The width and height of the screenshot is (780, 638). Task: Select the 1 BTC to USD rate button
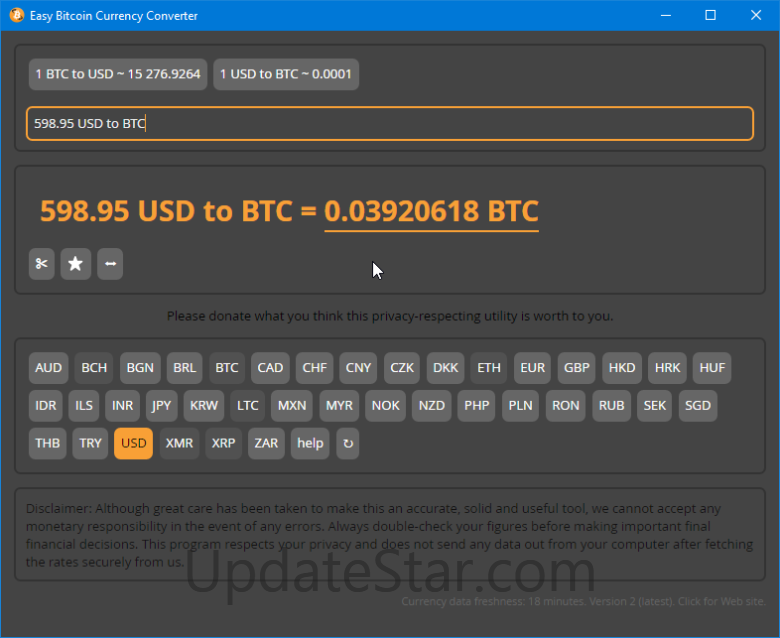118,74
